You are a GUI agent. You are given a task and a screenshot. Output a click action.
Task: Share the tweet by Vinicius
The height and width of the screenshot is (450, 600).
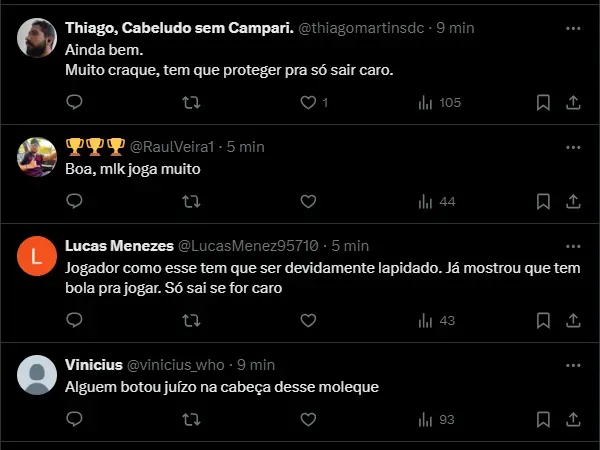(x=573, y=419)
